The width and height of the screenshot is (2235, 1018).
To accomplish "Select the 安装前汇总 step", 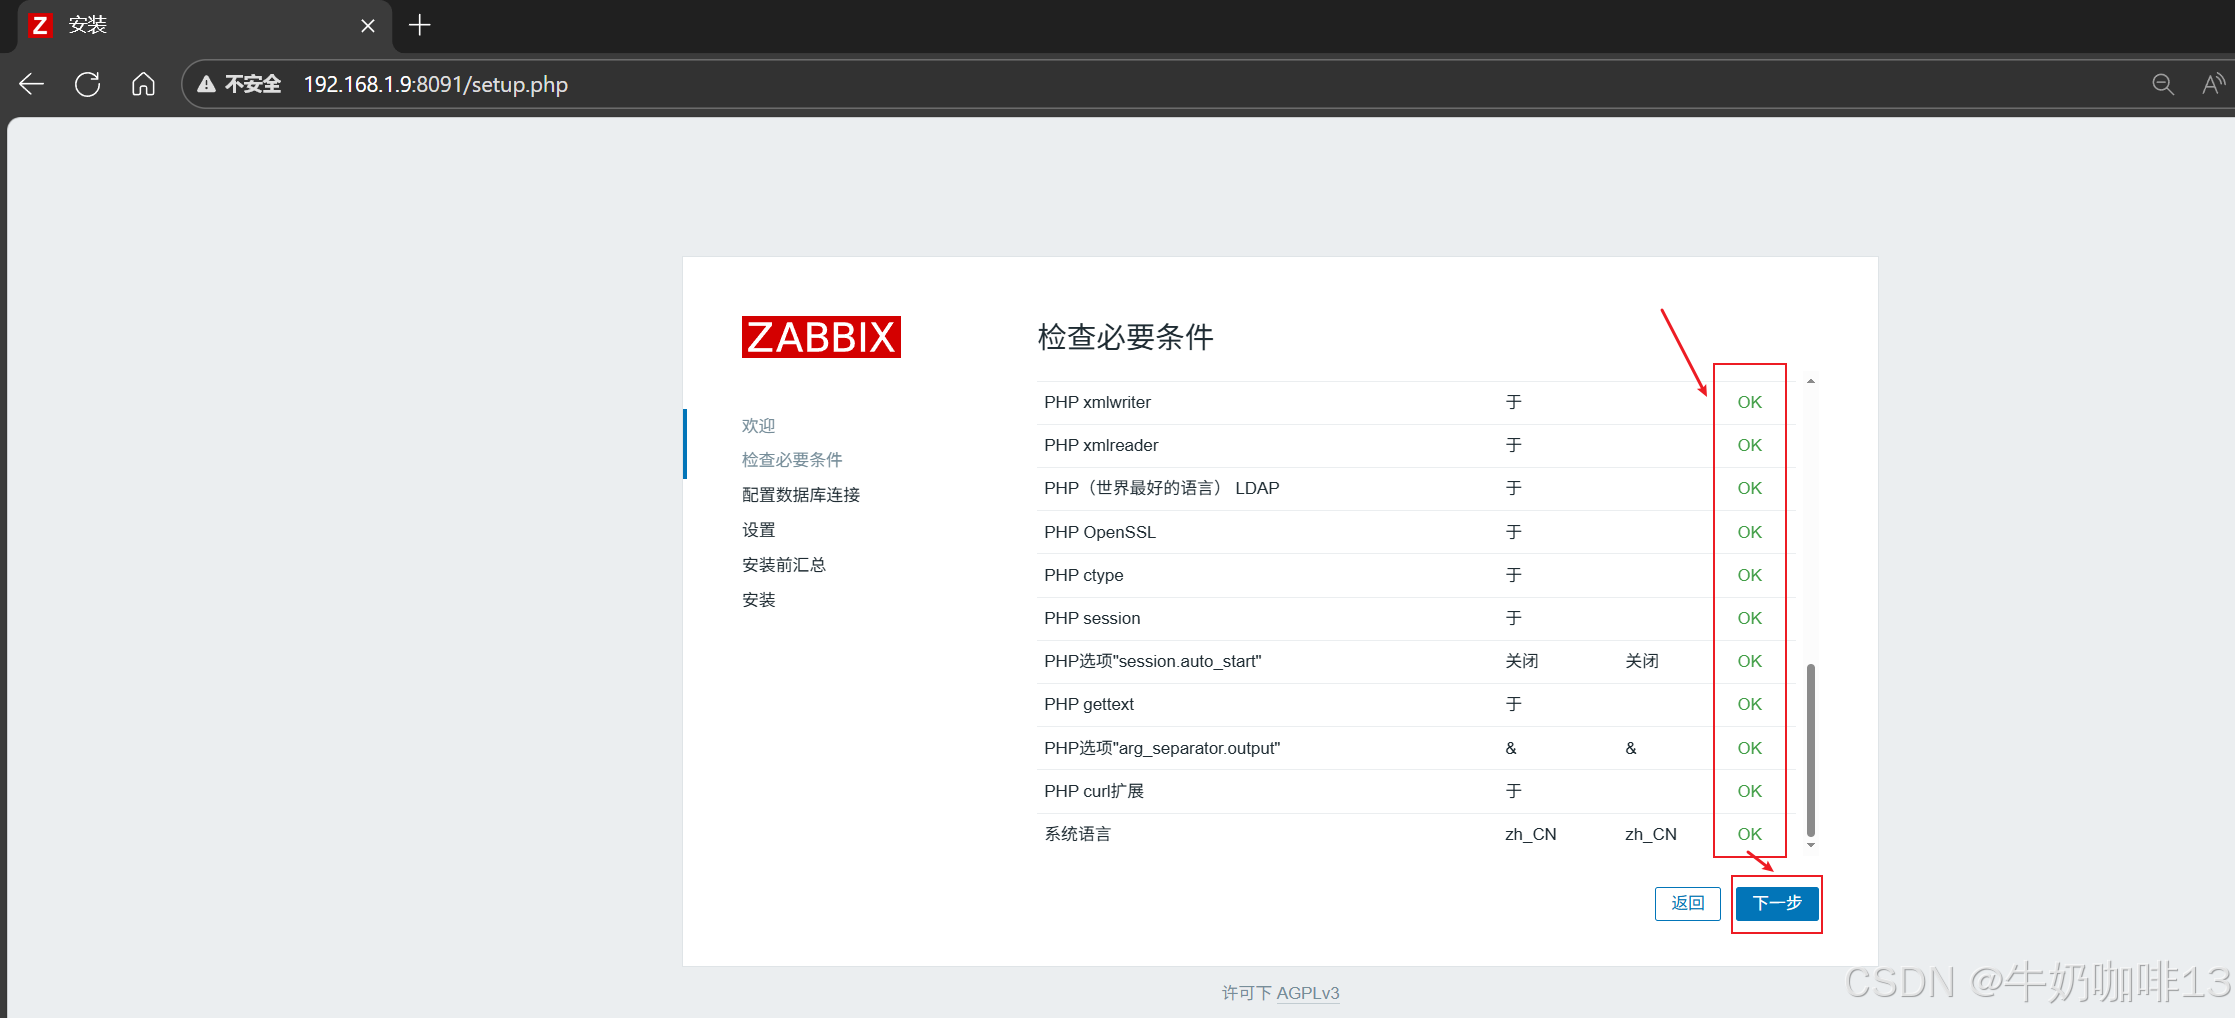I will [x=784, y=565].
